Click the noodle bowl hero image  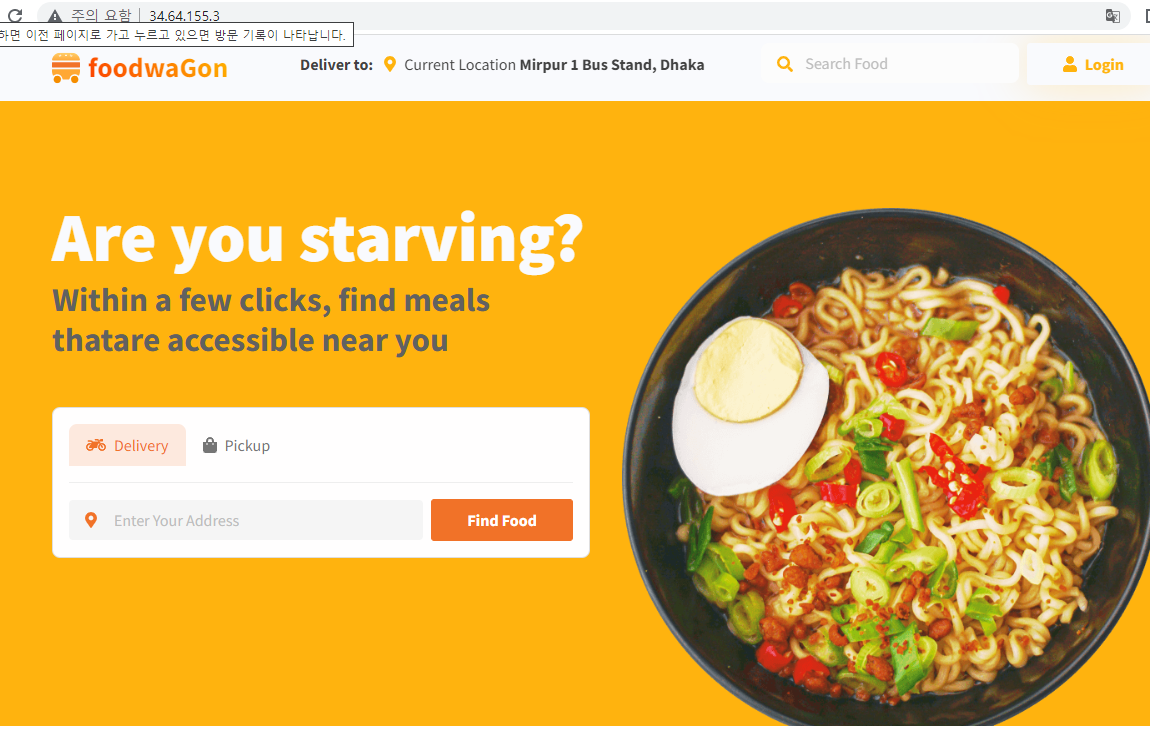click(x=886, y=467)
